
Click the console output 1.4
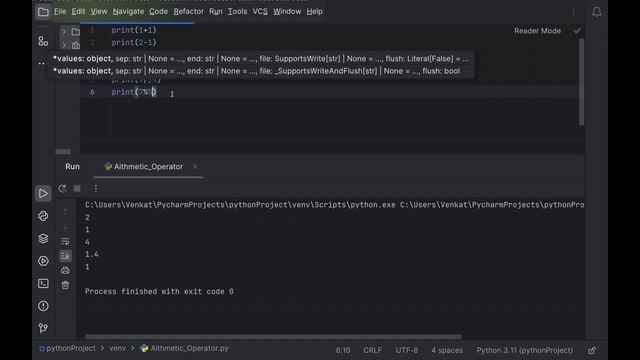(x=92, y=255)
